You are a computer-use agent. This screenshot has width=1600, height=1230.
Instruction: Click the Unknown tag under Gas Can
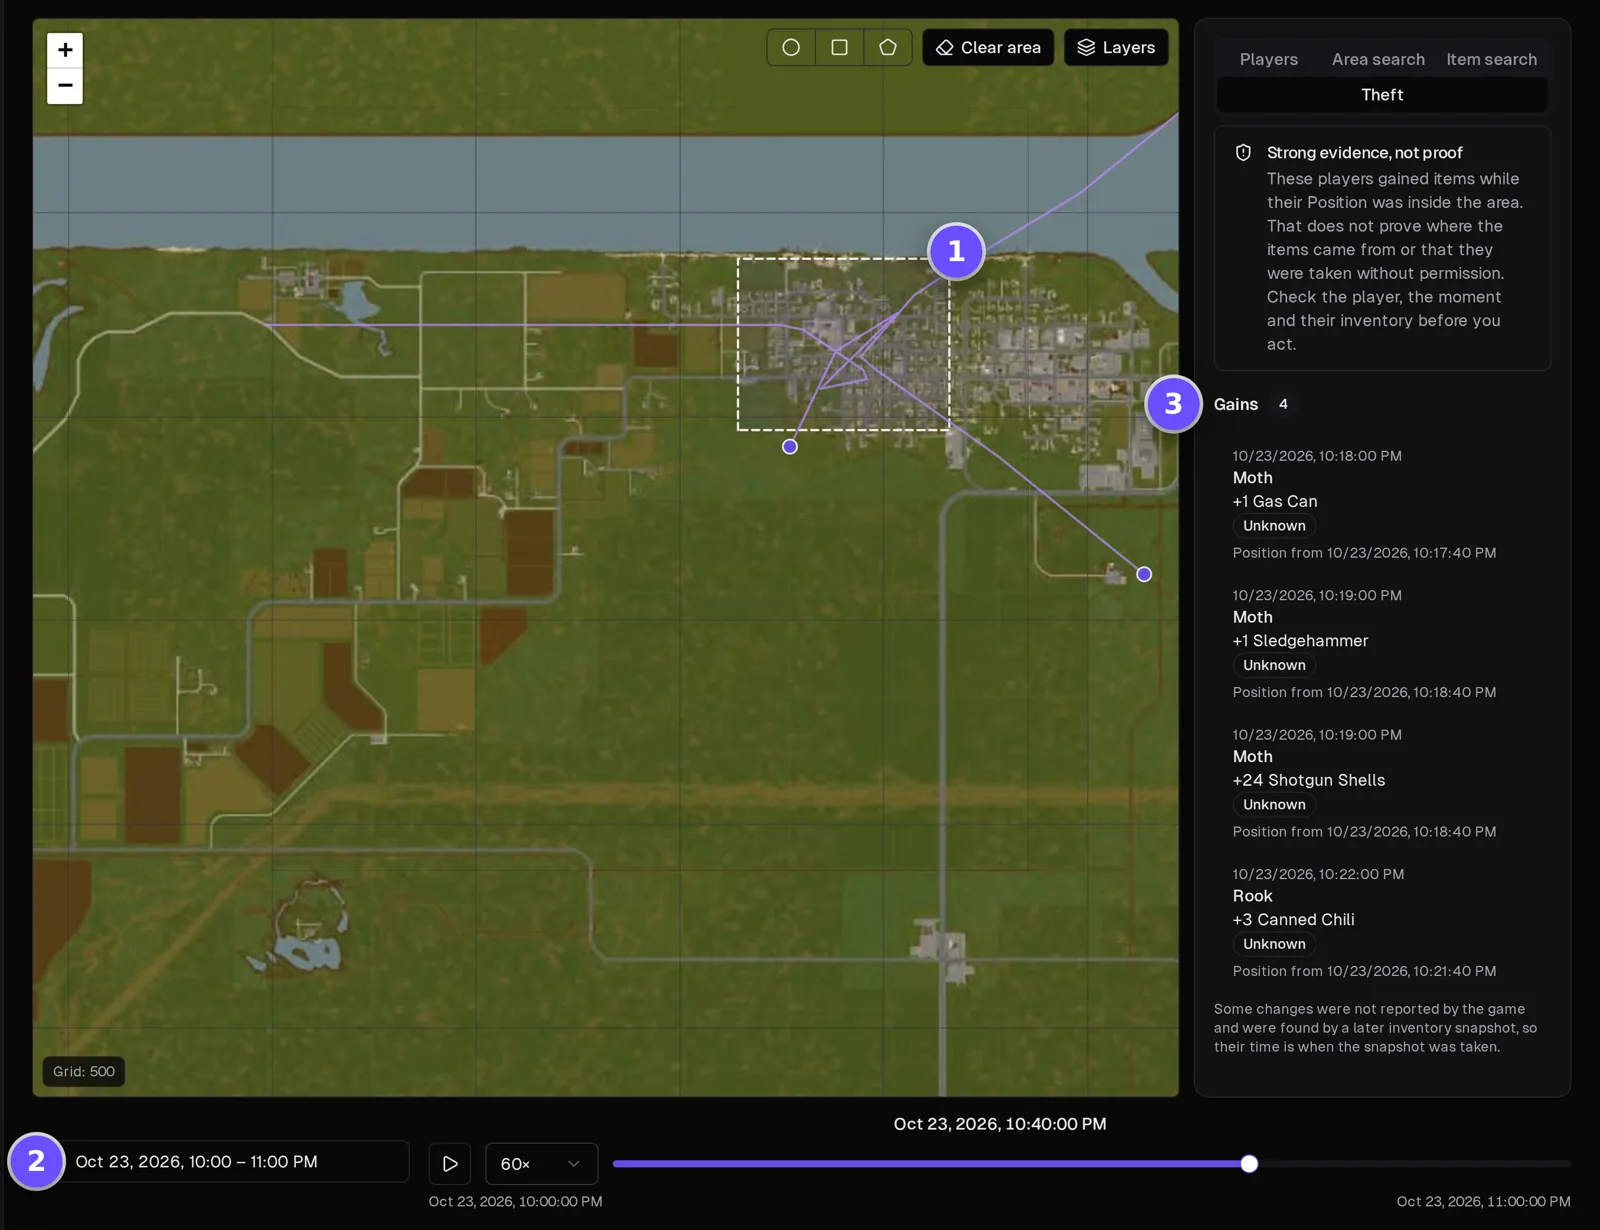[1274, 526]
